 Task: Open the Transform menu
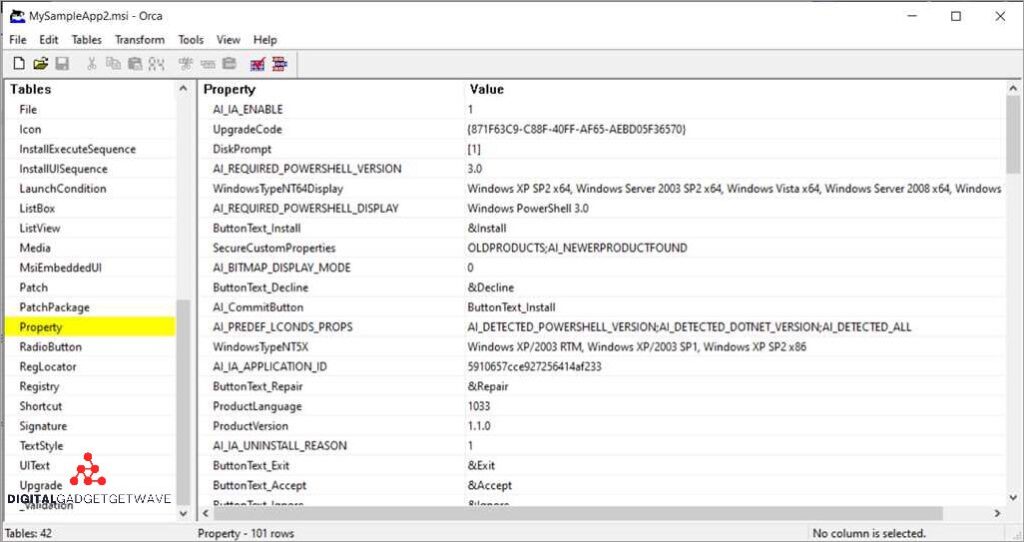[139, 40]
